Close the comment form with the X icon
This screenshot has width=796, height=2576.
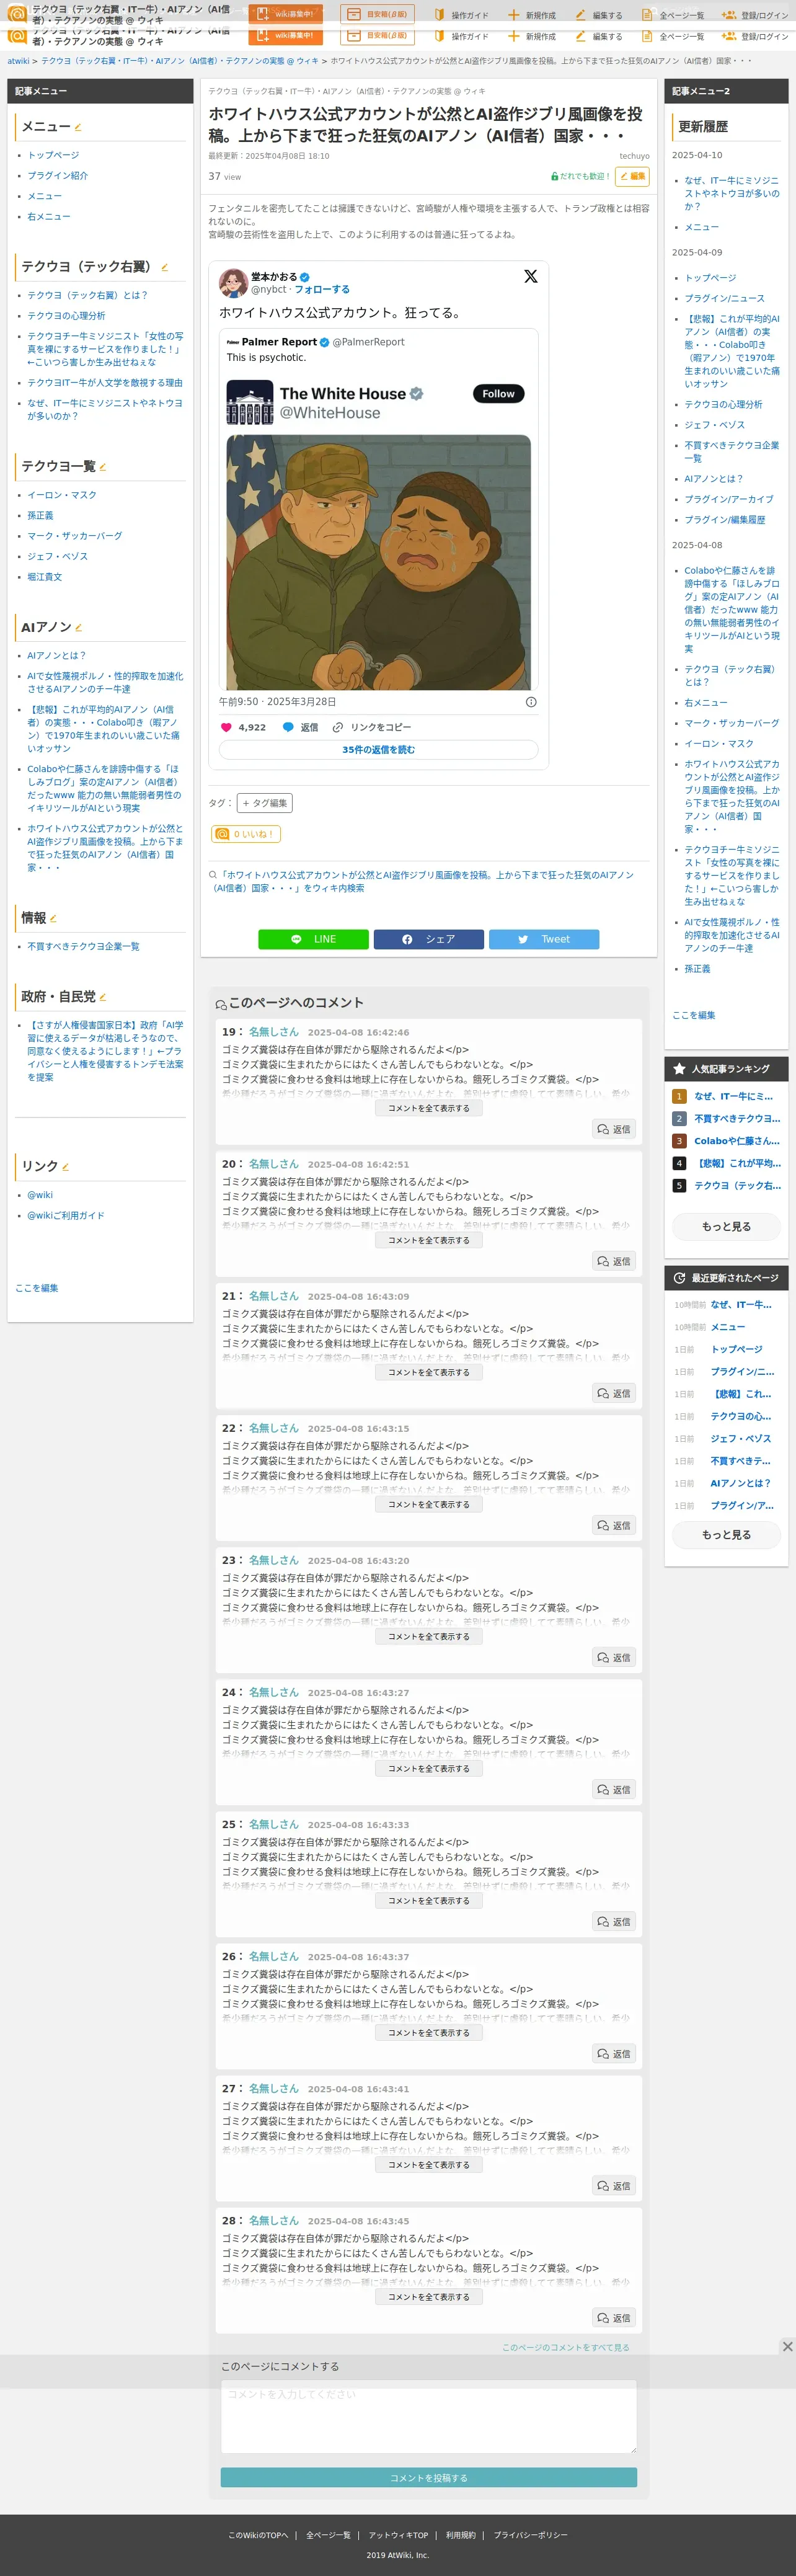787,2346
